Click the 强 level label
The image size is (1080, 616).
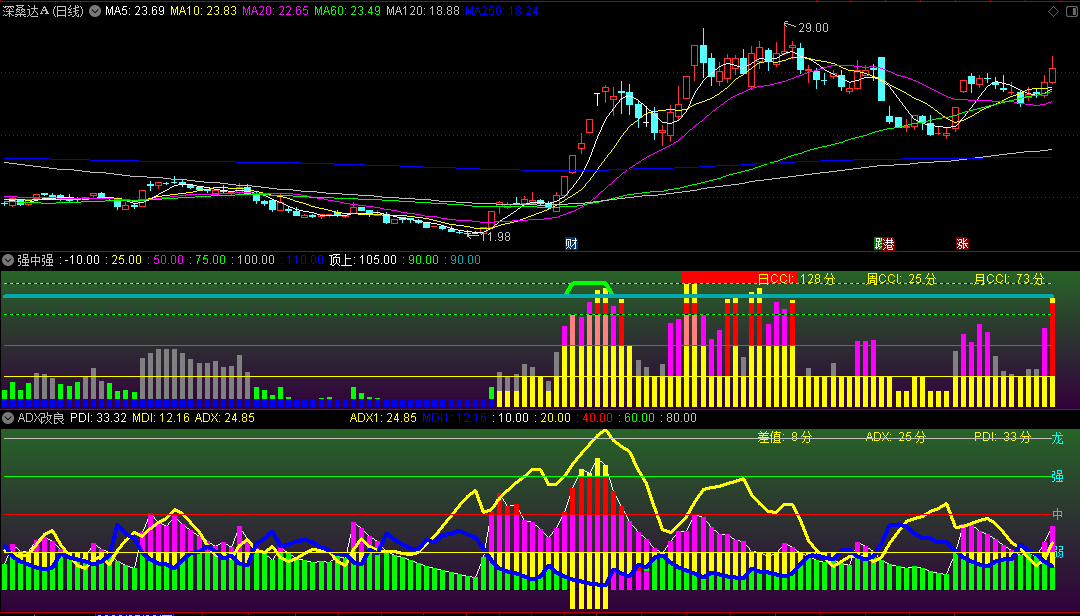tap(1057, 476)
